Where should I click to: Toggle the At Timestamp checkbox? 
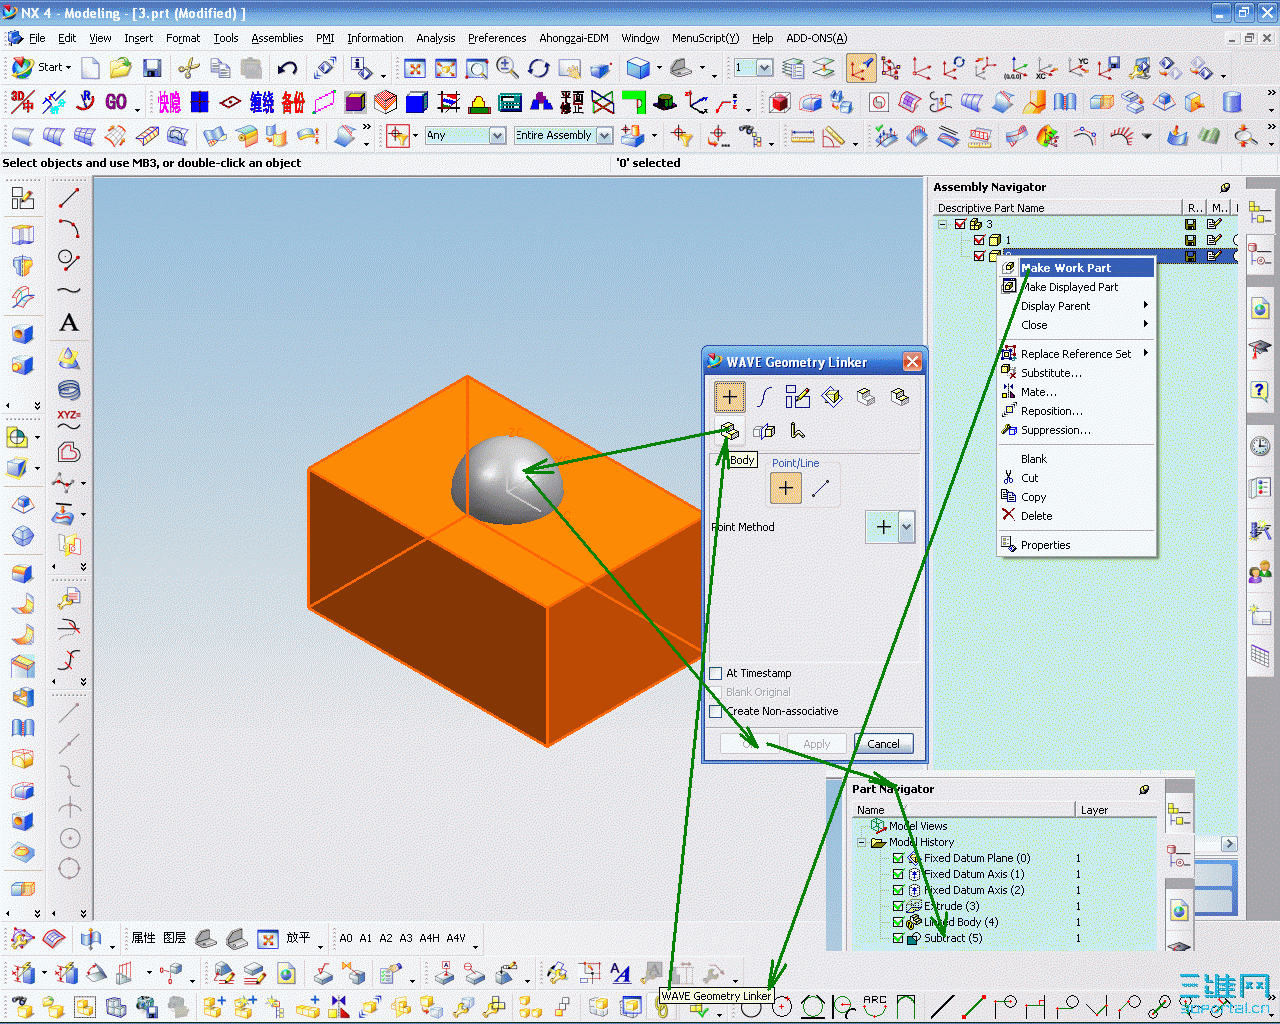point(716,673)
